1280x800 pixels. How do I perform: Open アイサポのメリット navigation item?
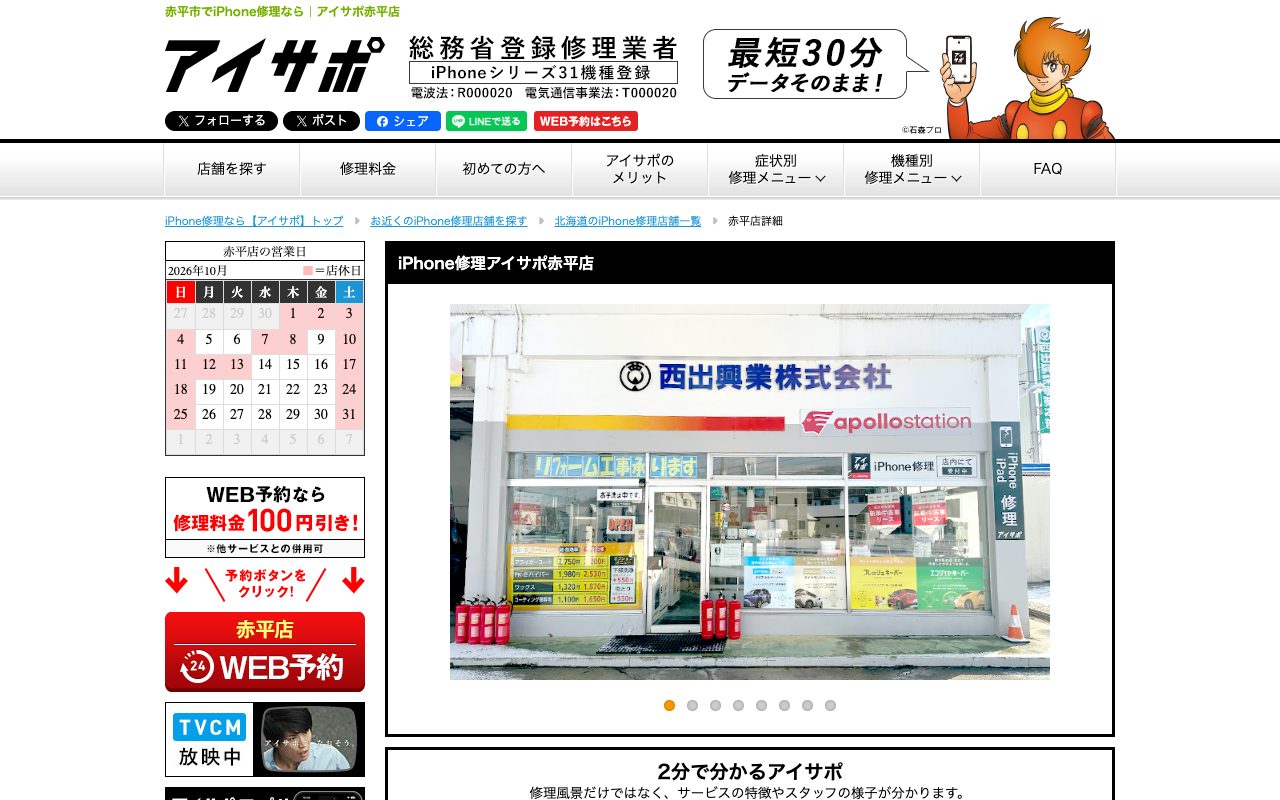click(x=640, y=169)
